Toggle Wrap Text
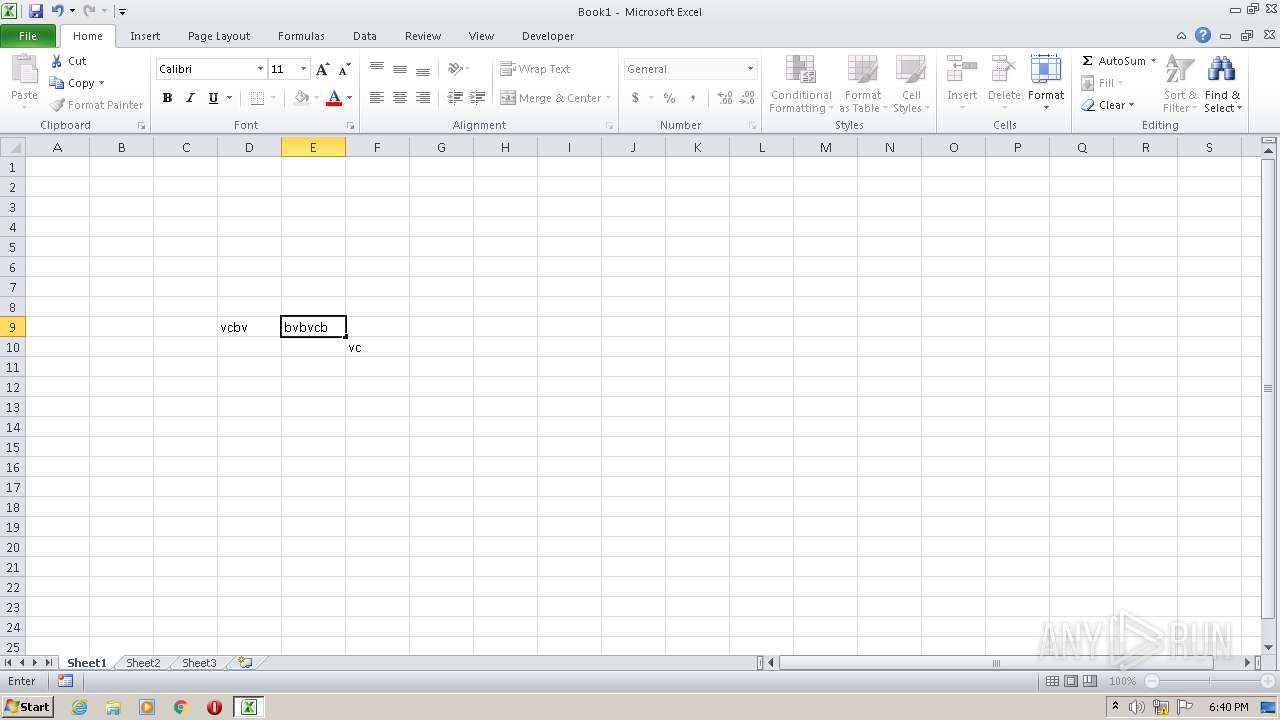Screen dimensions: 1280x720 [535, 69]
